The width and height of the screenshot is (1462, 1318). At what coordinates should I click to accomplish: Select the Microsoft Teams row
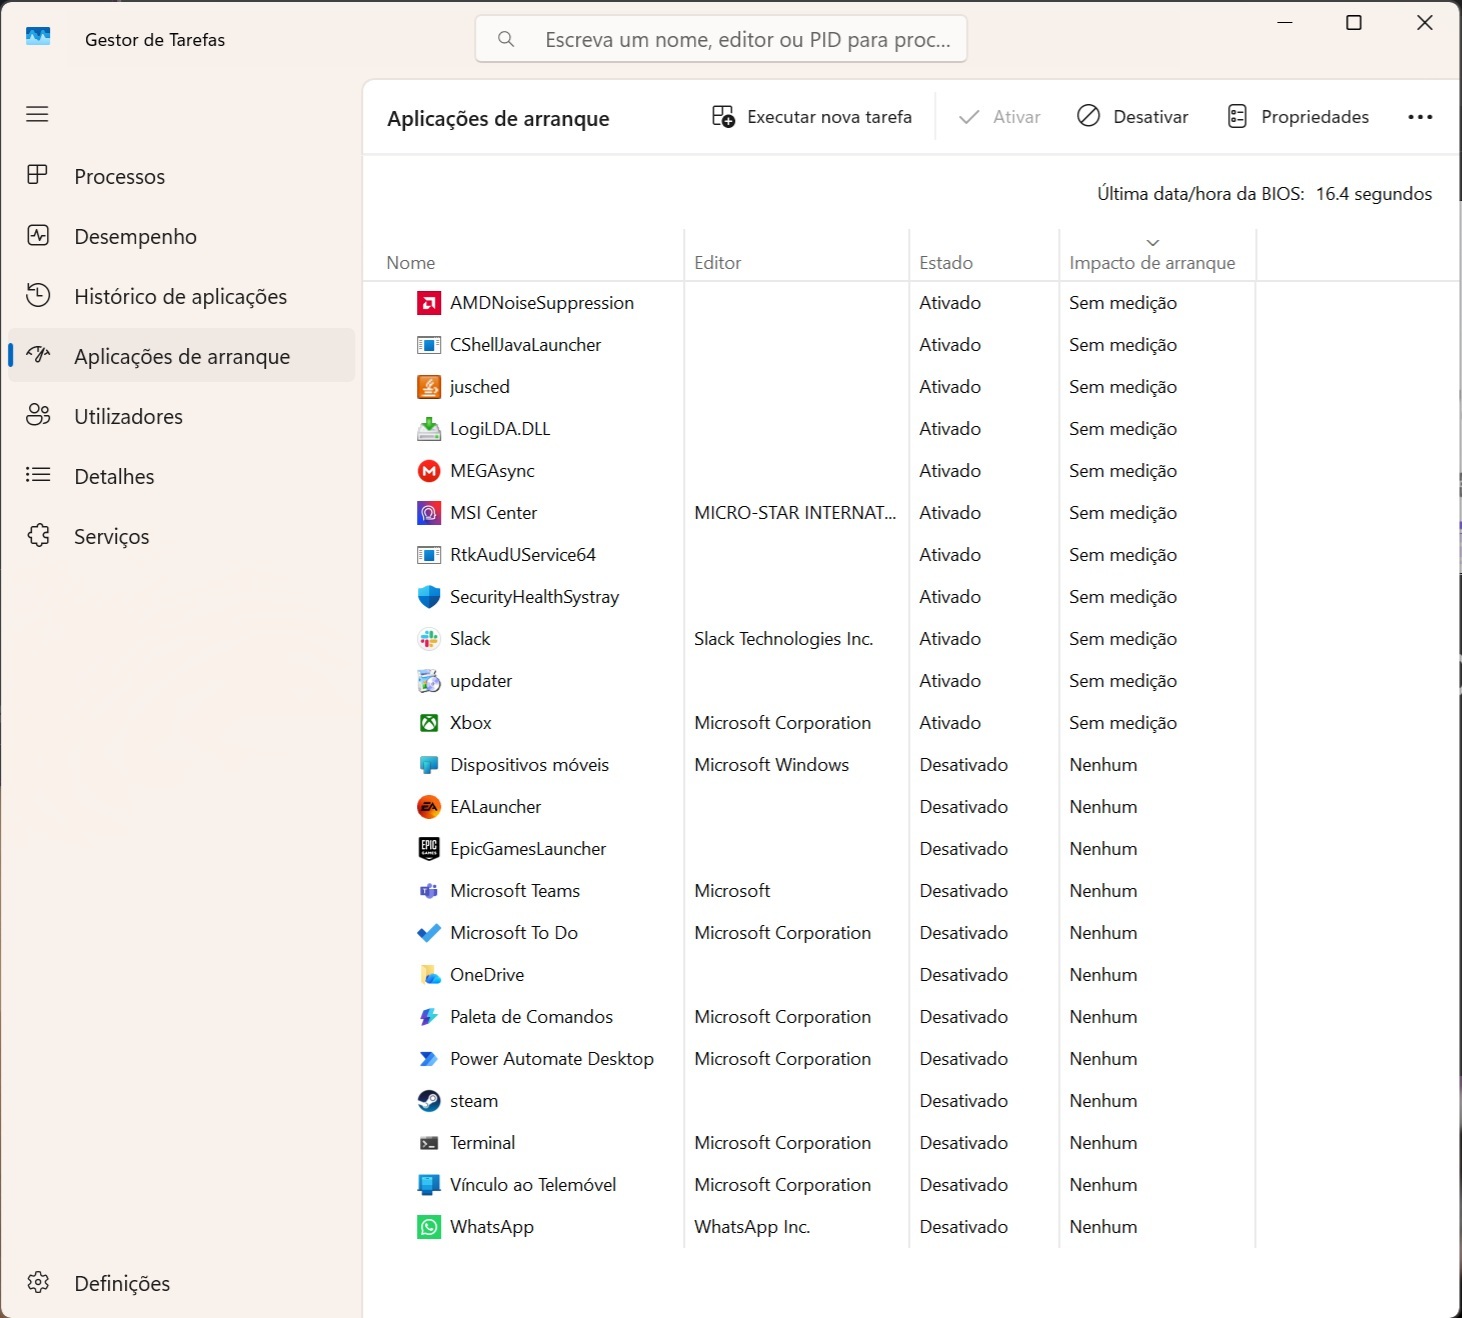(x=515, y=891)
